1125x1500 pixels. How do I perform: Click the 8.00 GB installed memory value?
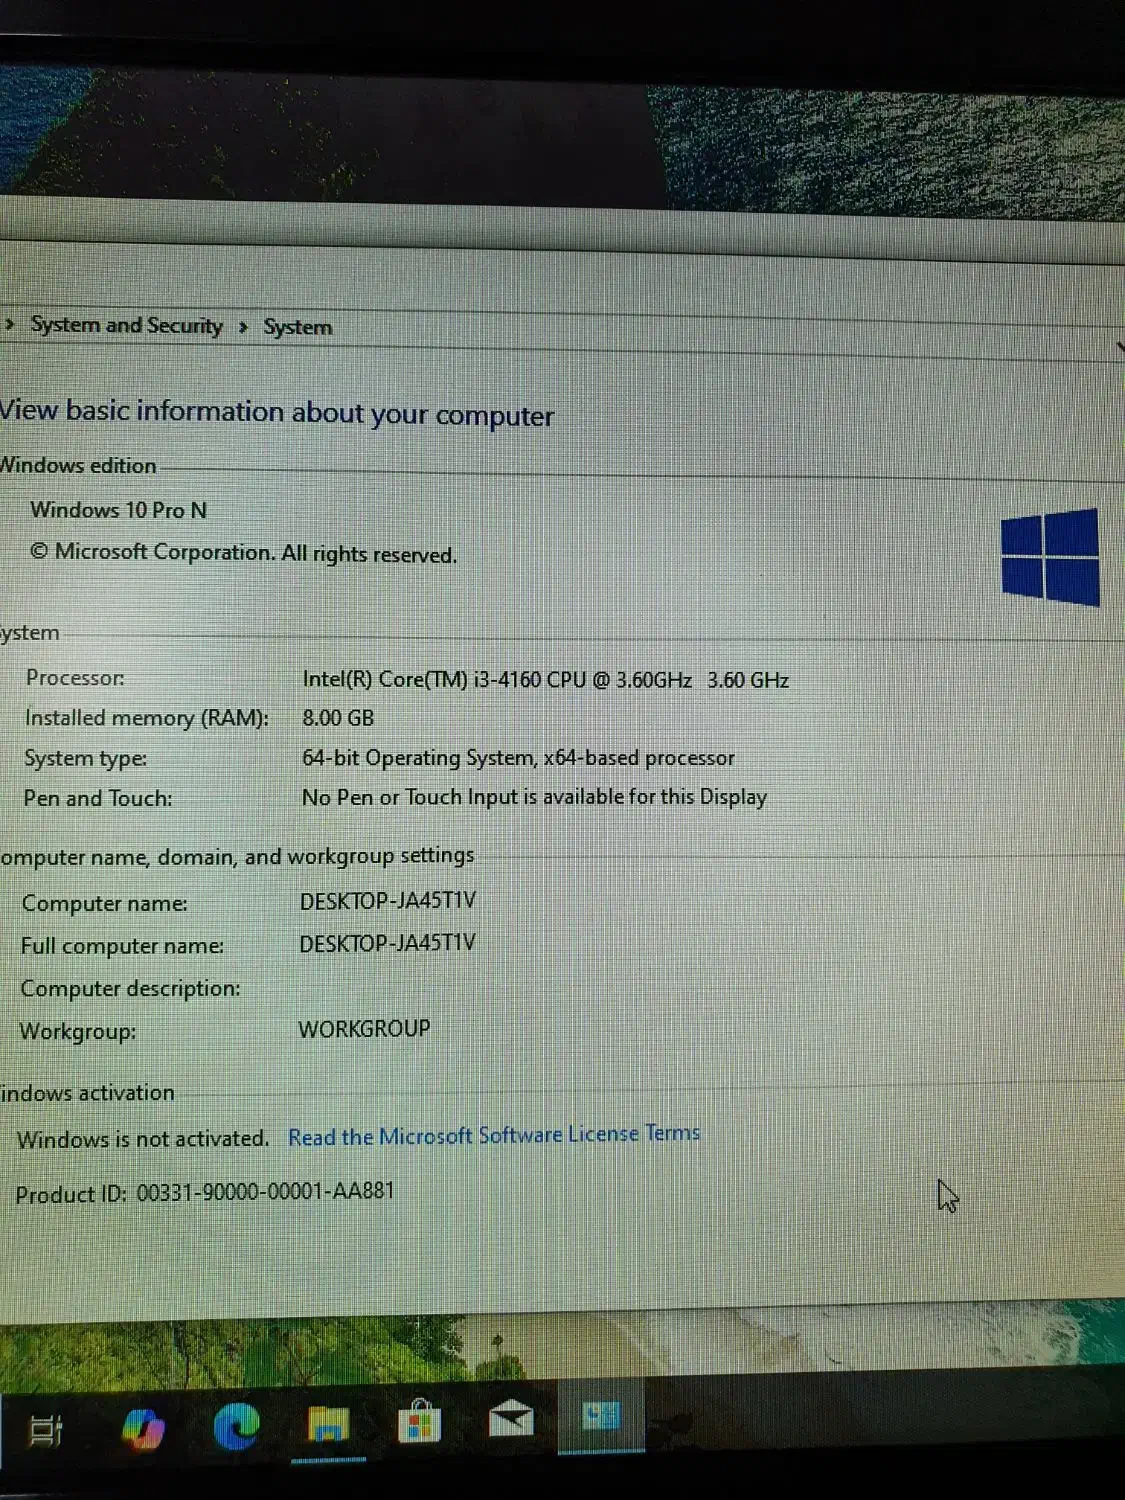click(x=338, y=718)
